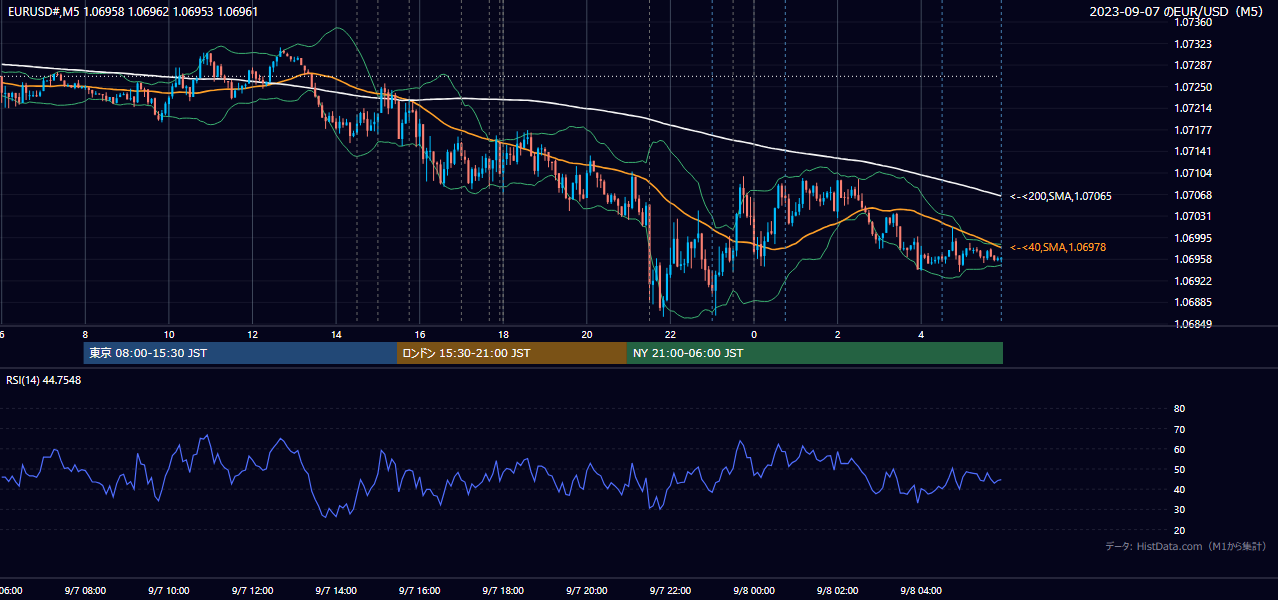Click the 9/7 16:00 date axis label
Screen dimensions: 1278x600
(420, 591)
